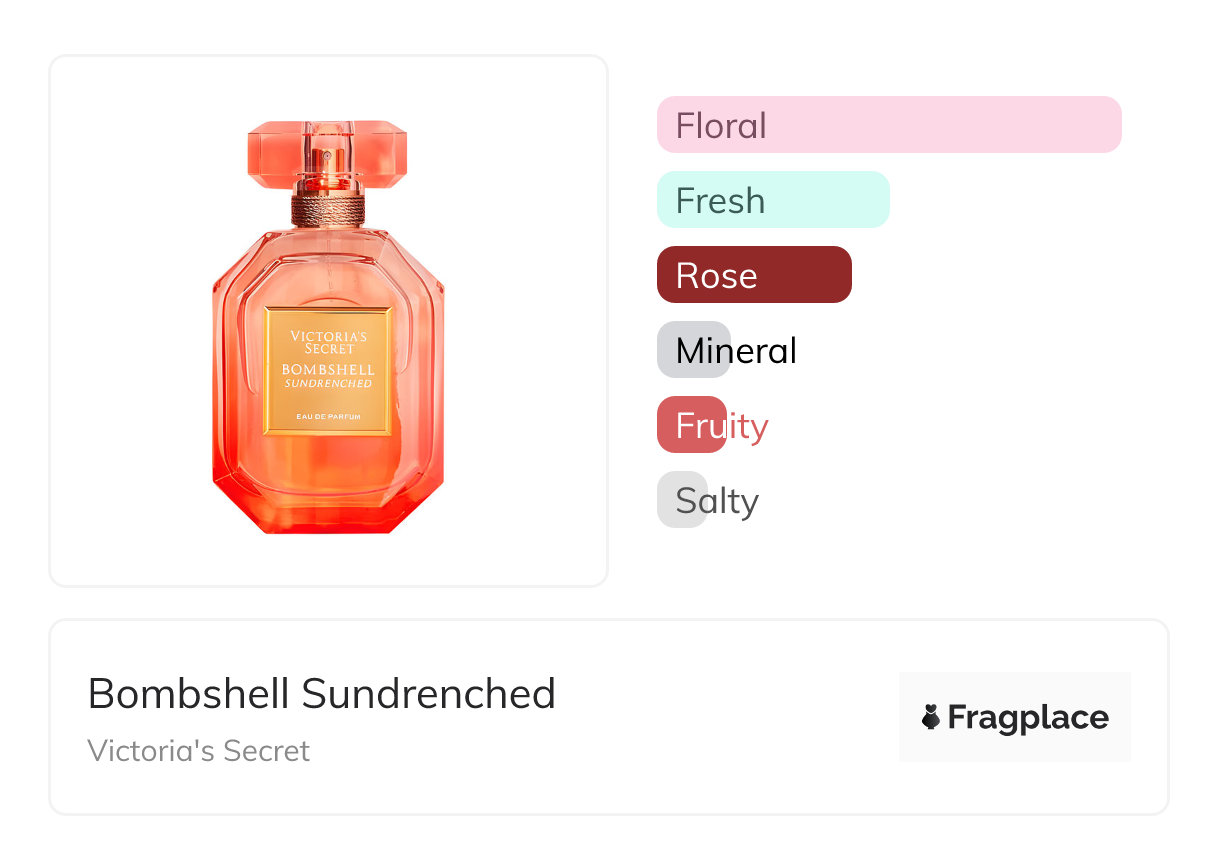Click the copper collar on the bottle neck
1218x864 pixels.
click(328, 208)
